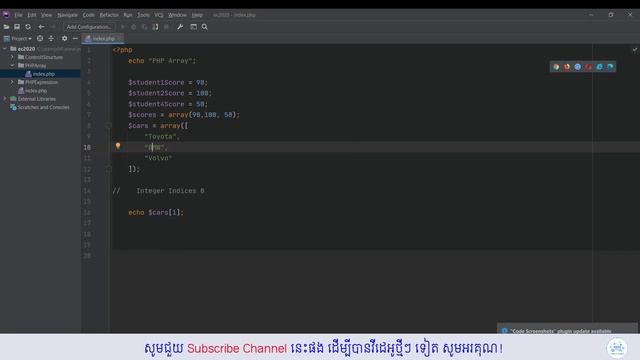
Task: Click the Open folder toolbar icon
Action: 6,27
